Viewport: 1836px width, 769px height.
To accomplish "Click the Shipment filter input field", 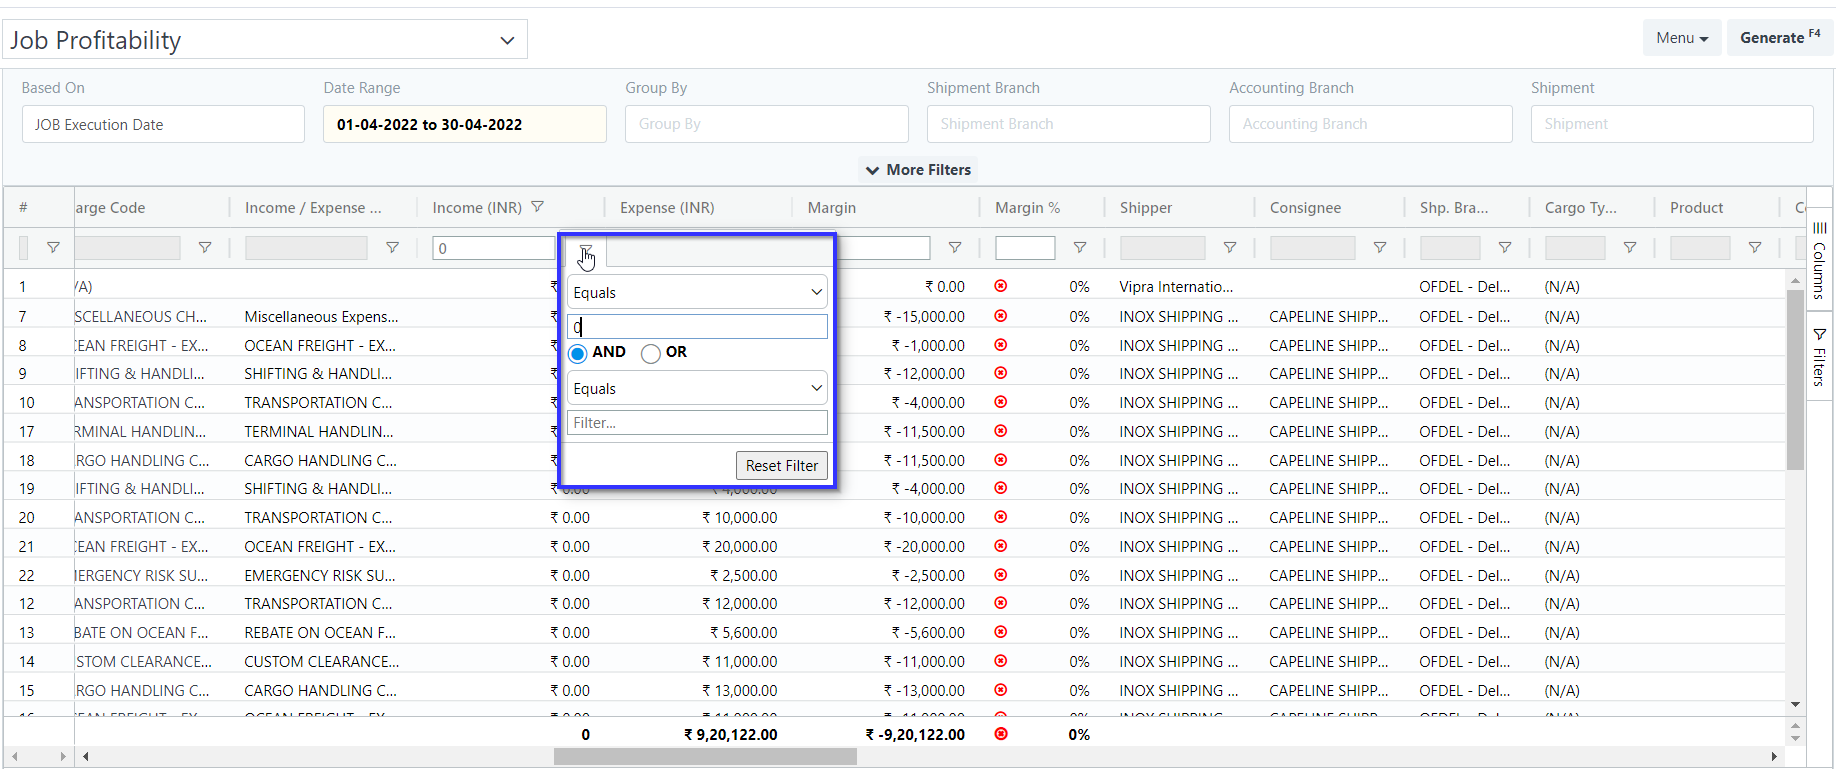I will tap(1672, 124).
